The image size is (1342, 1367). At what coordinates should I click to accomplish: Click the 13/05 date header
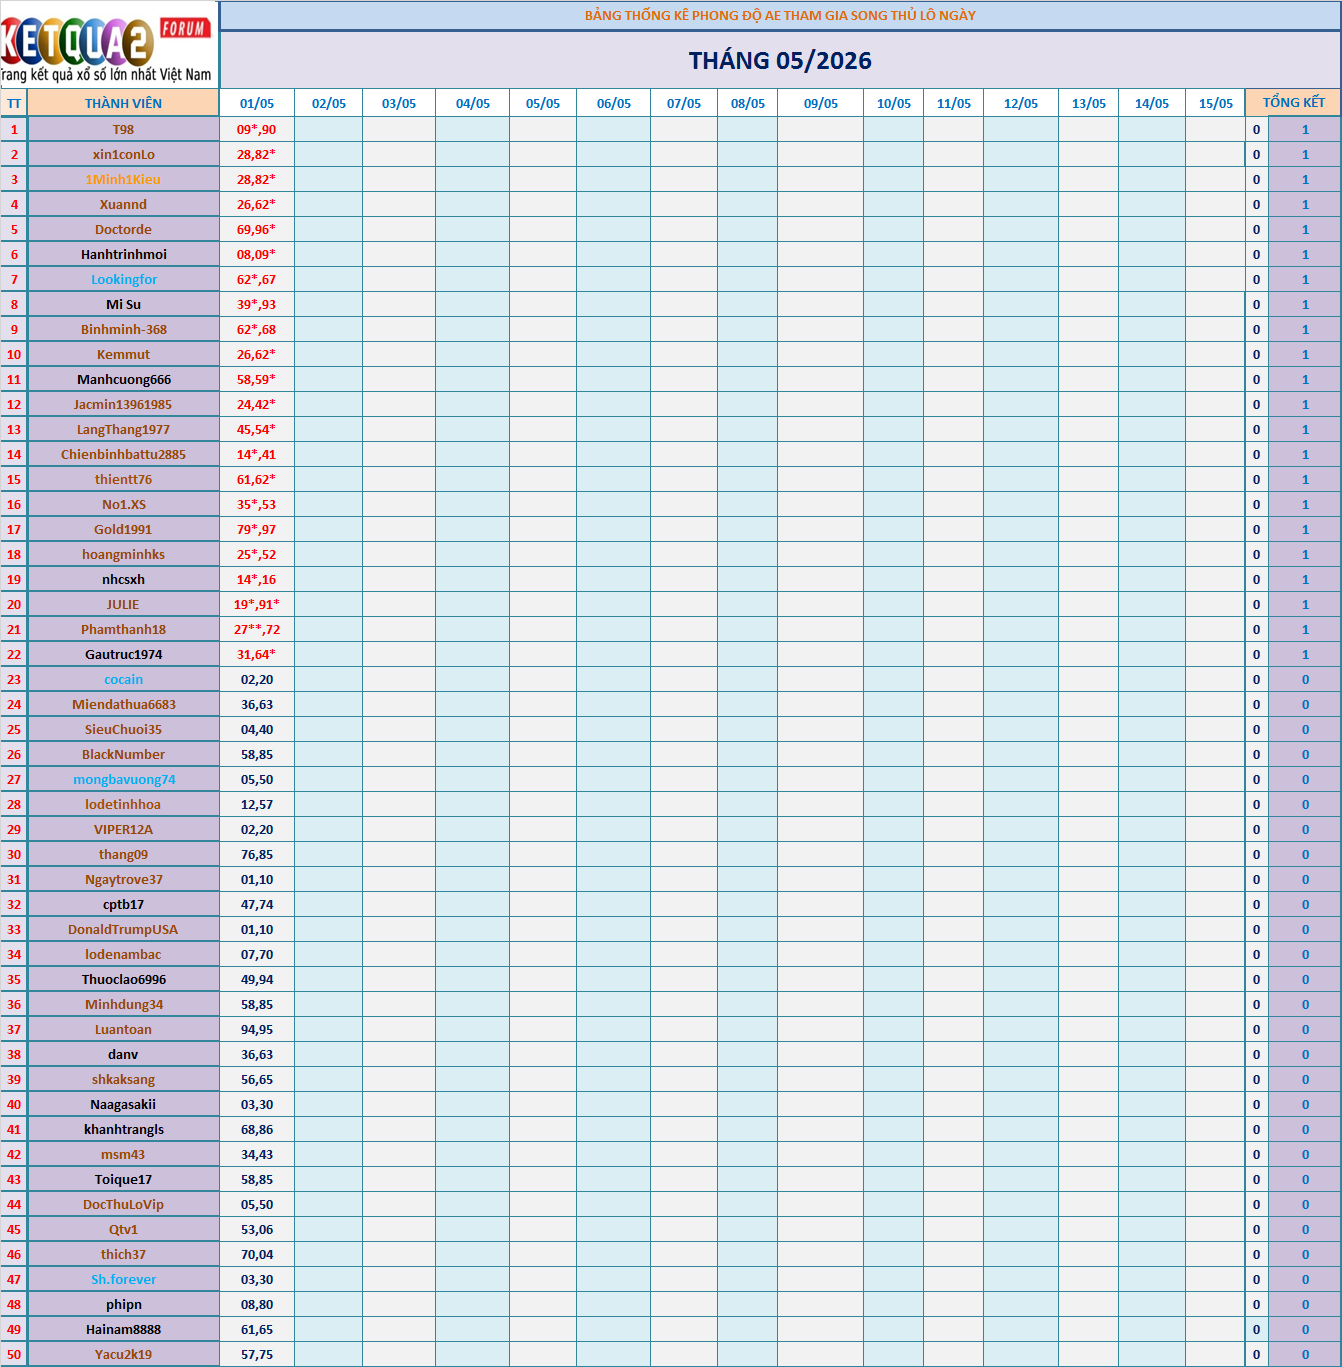click(x=1089, y=103)
